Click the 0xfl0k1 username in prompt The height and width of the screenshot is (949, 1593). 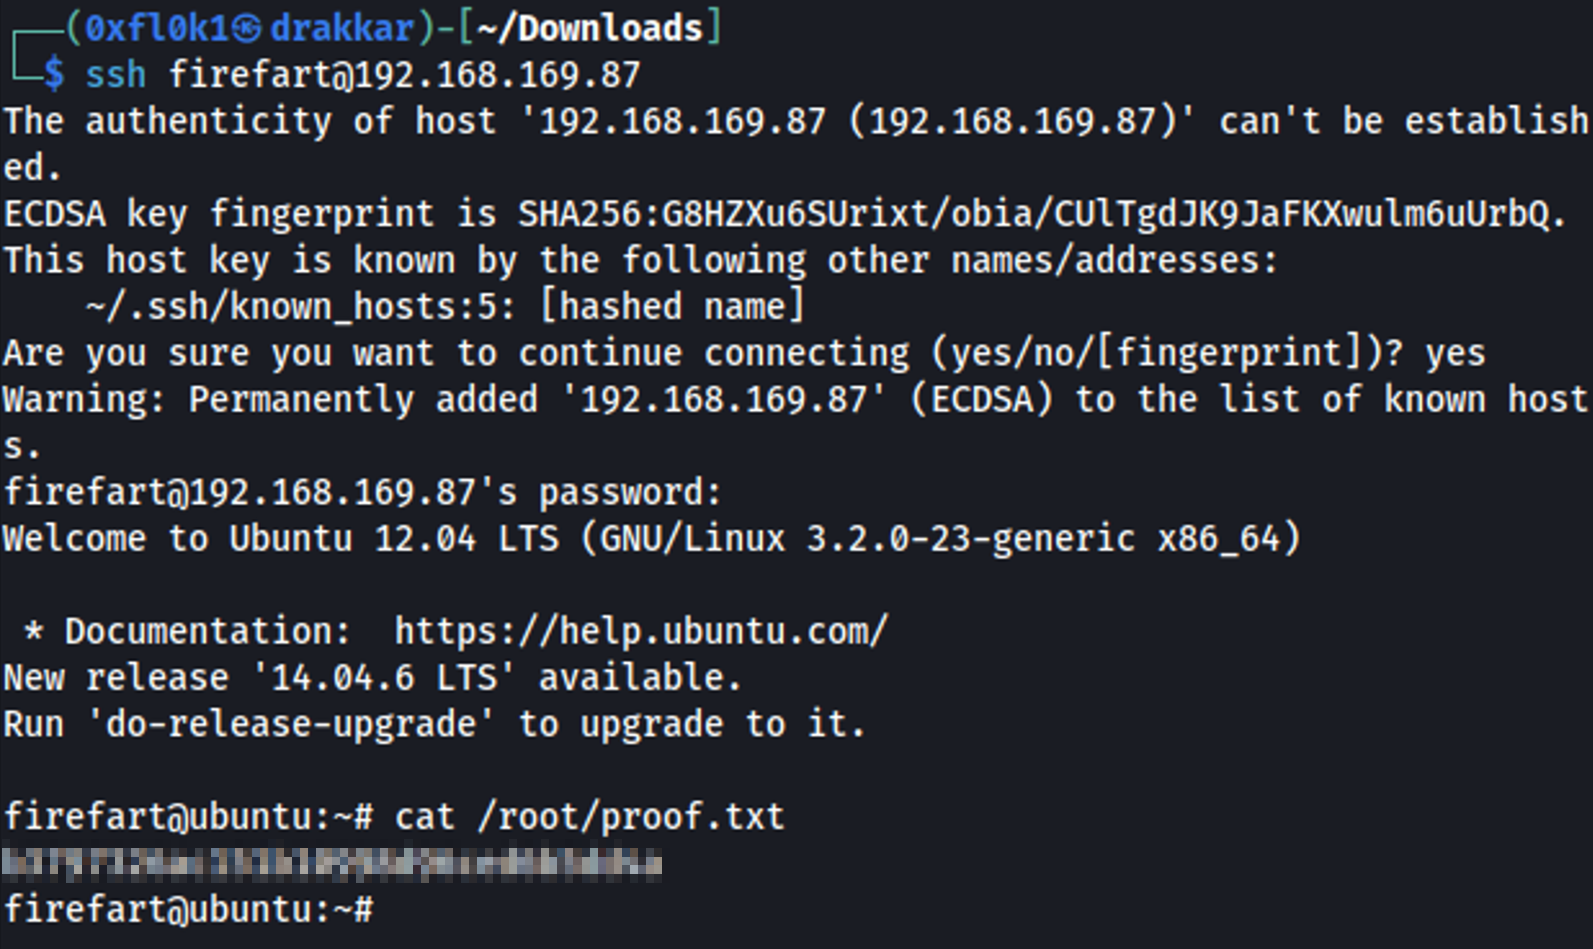(x=159, y=29)
